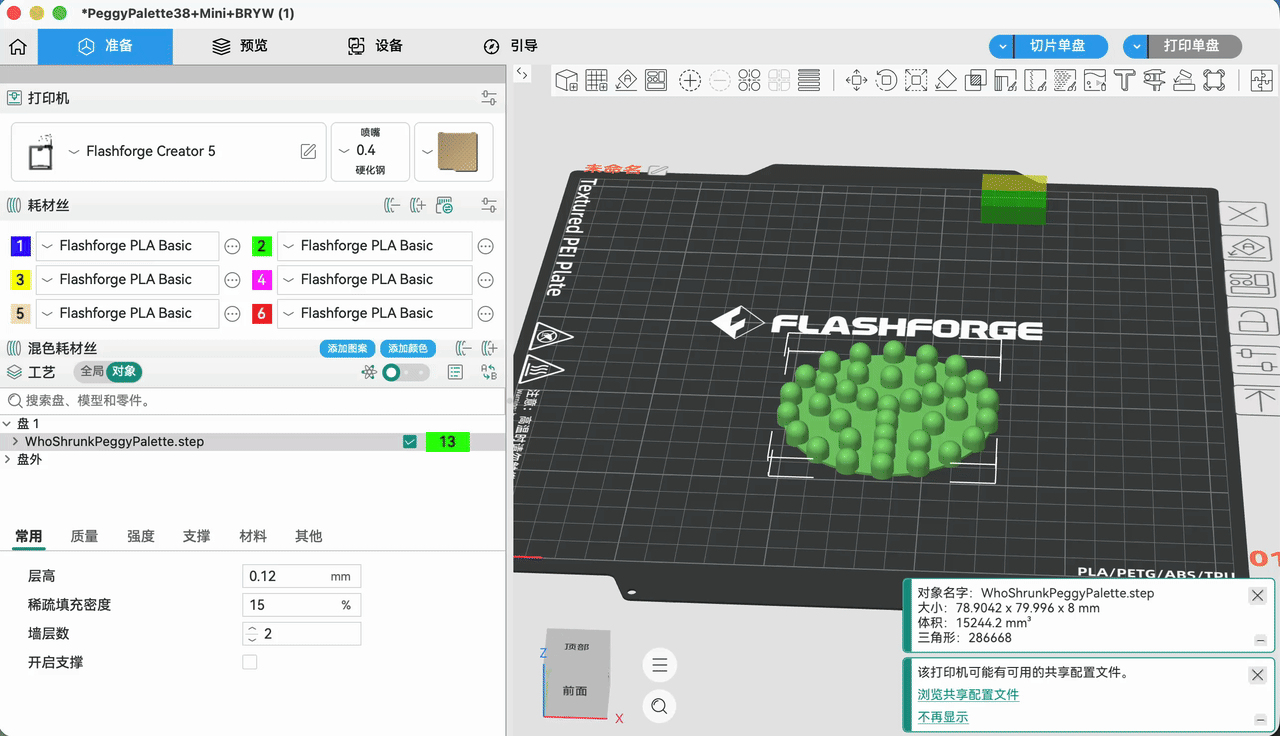1280x736 pixels.
Task: Click the add instance plus circle icon
Action: coord(690,81)
